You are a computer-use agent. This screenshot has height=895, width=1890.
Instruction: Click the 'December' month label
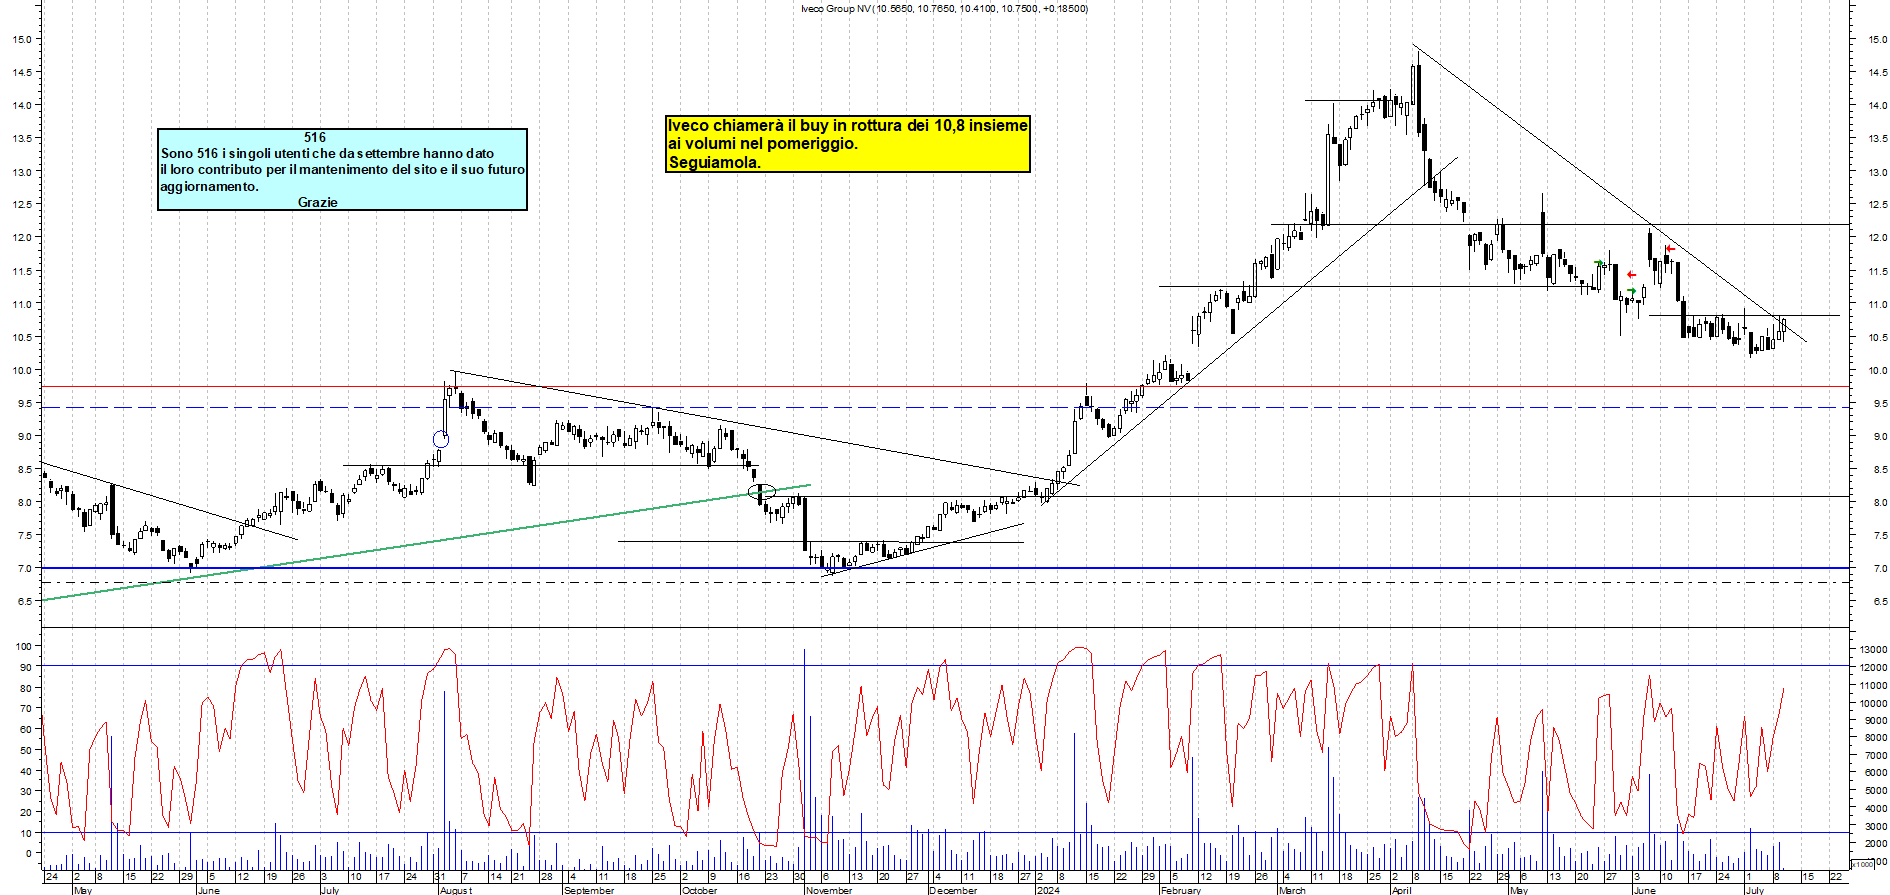tap(953, 890)
